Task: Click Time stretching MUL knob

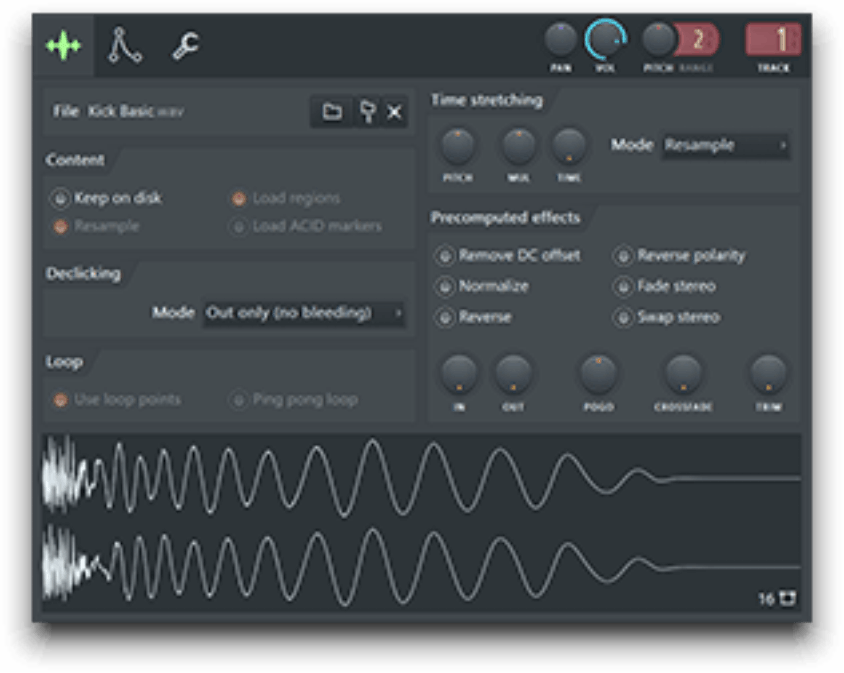Action: 518,146
